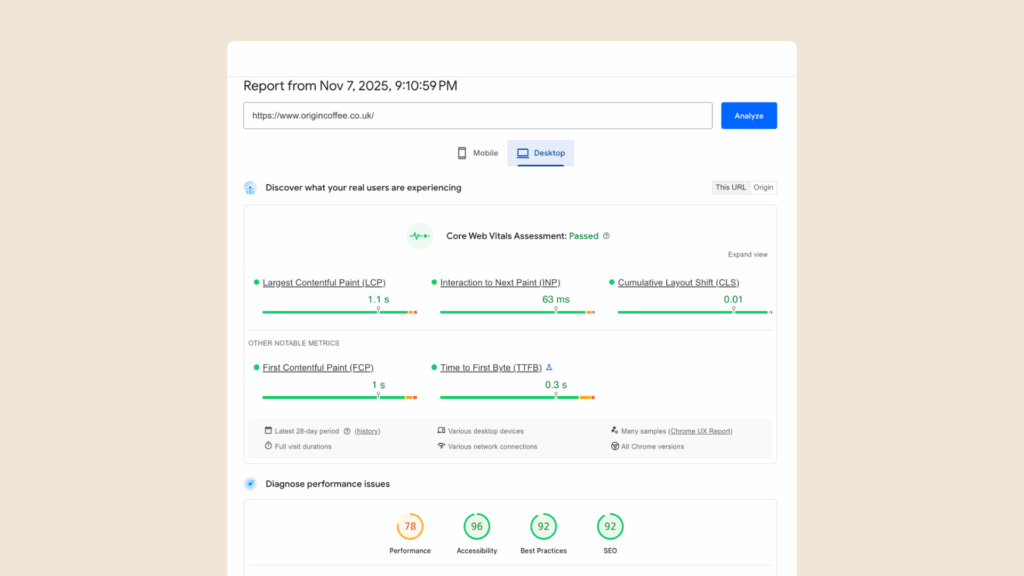
Task: Open the history link
Action: (367, 431)
